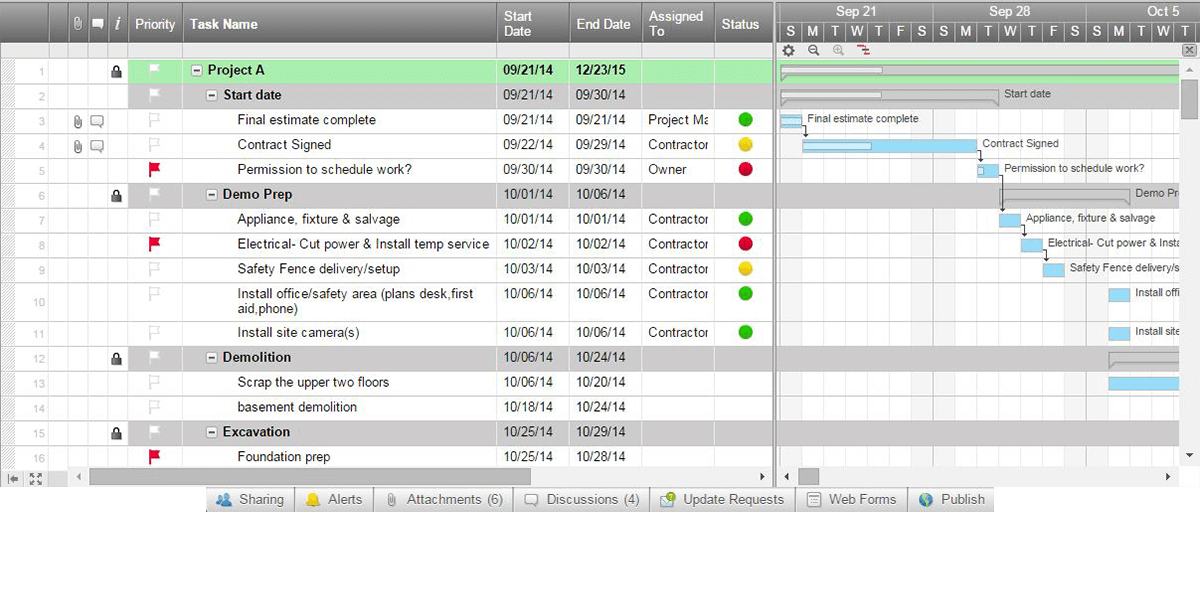
Task: Open attachment on Final estimate complete row
Action: (x=78, y=121)
